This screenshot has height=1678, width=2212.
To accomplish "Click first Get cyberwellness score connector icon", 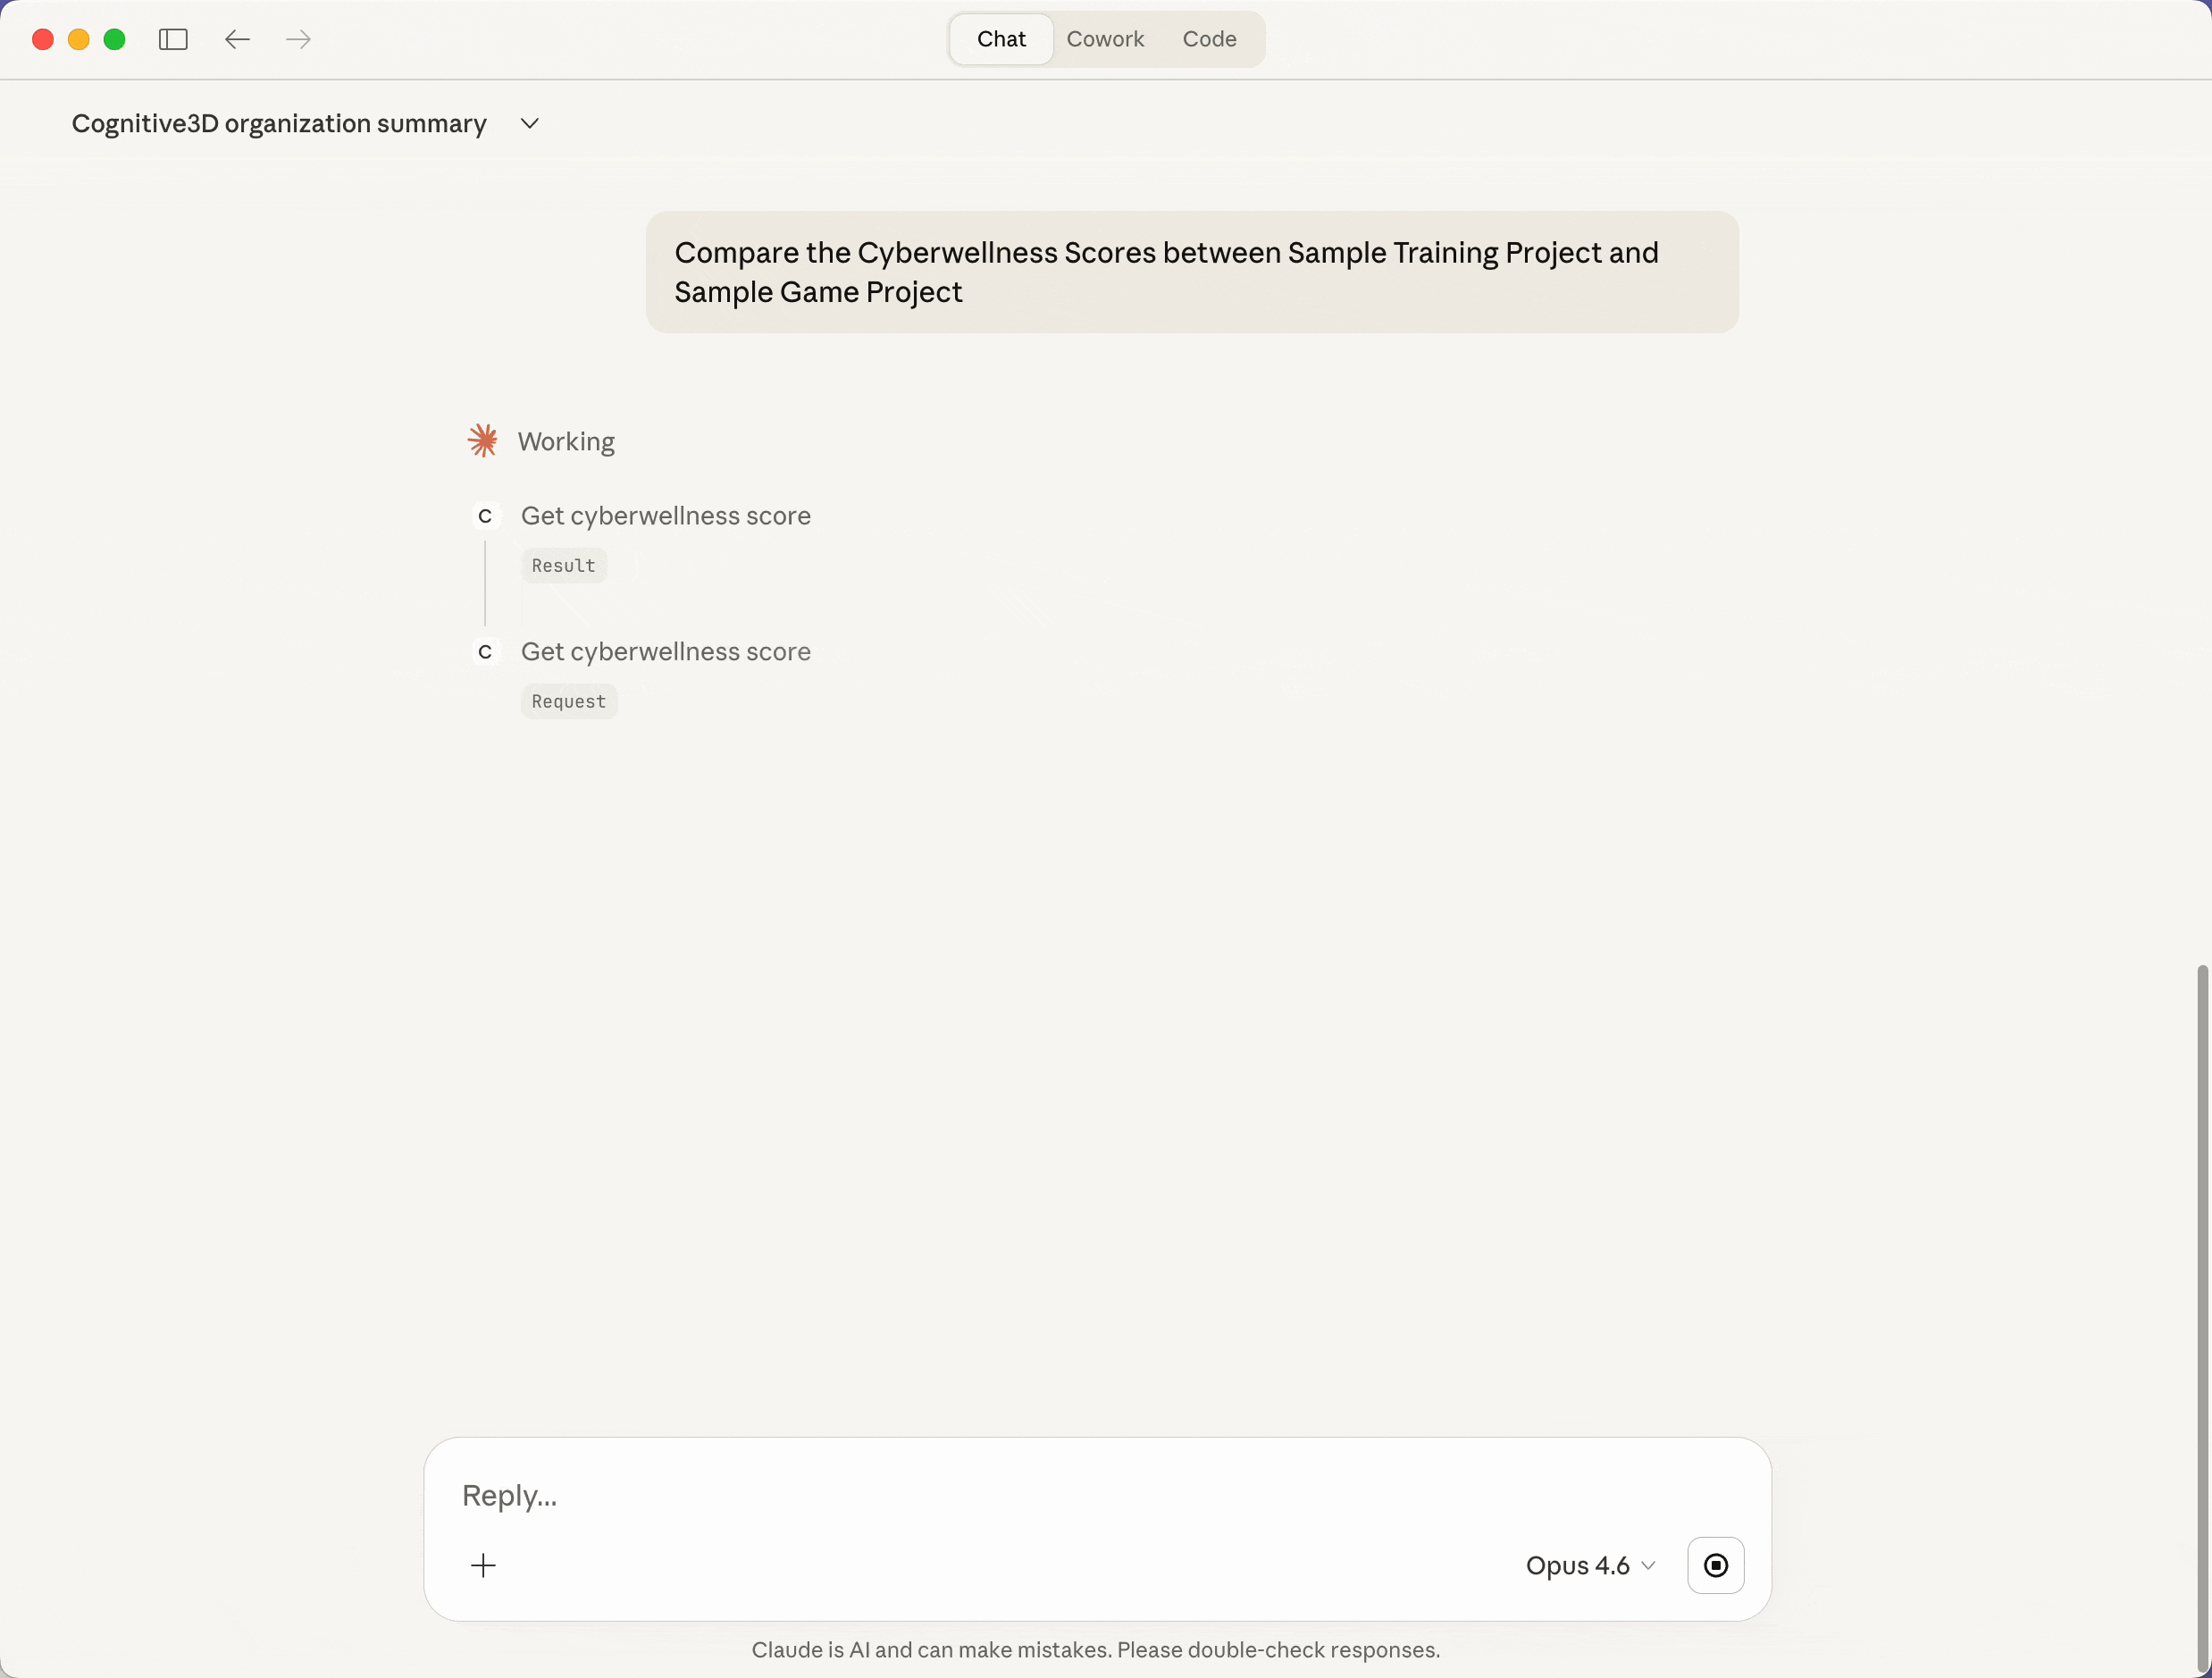I will point(485,516).
